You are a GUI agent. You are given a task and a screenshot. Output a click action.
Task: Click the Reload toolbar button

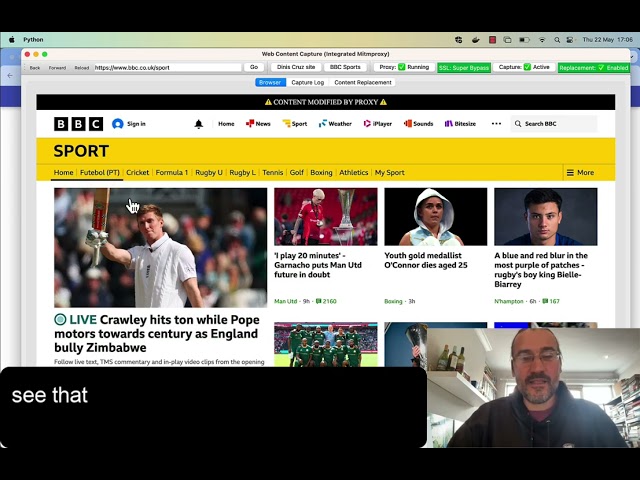pyautogui.click(x=82, y=68)
